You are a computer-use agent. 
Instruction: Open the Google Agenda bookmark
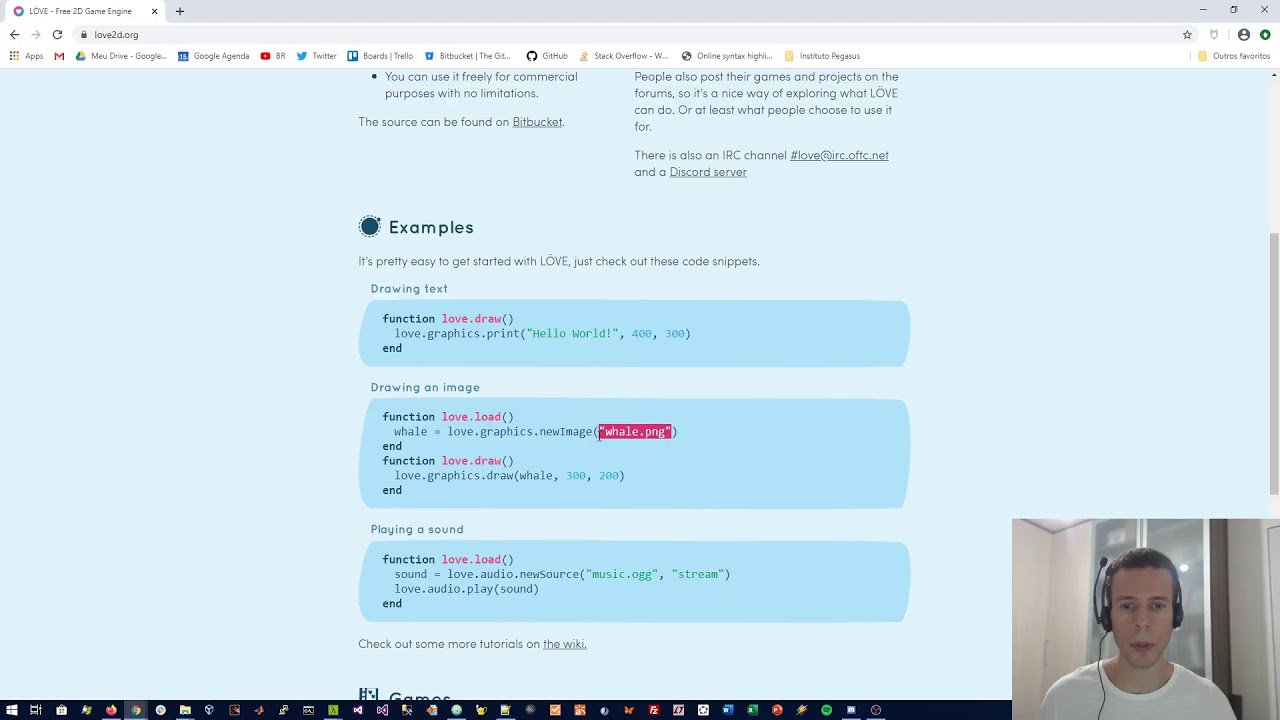(x=213, y=56)
